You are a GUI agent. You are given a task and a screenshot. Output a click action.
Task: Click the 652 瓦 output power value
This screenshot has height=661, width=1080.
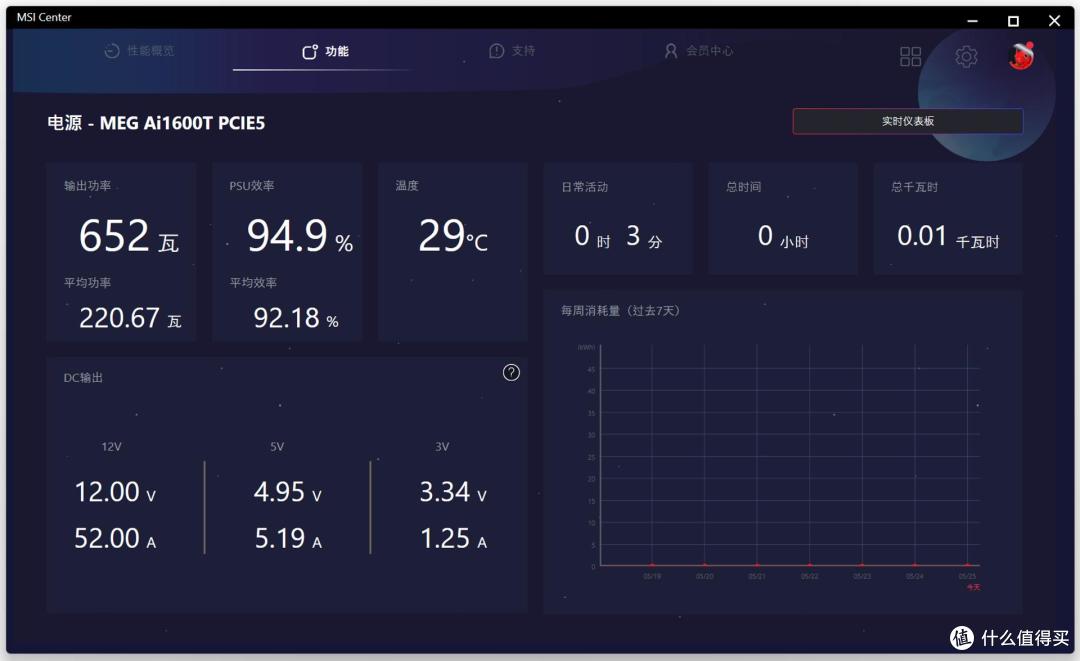[x=129, y=236]
